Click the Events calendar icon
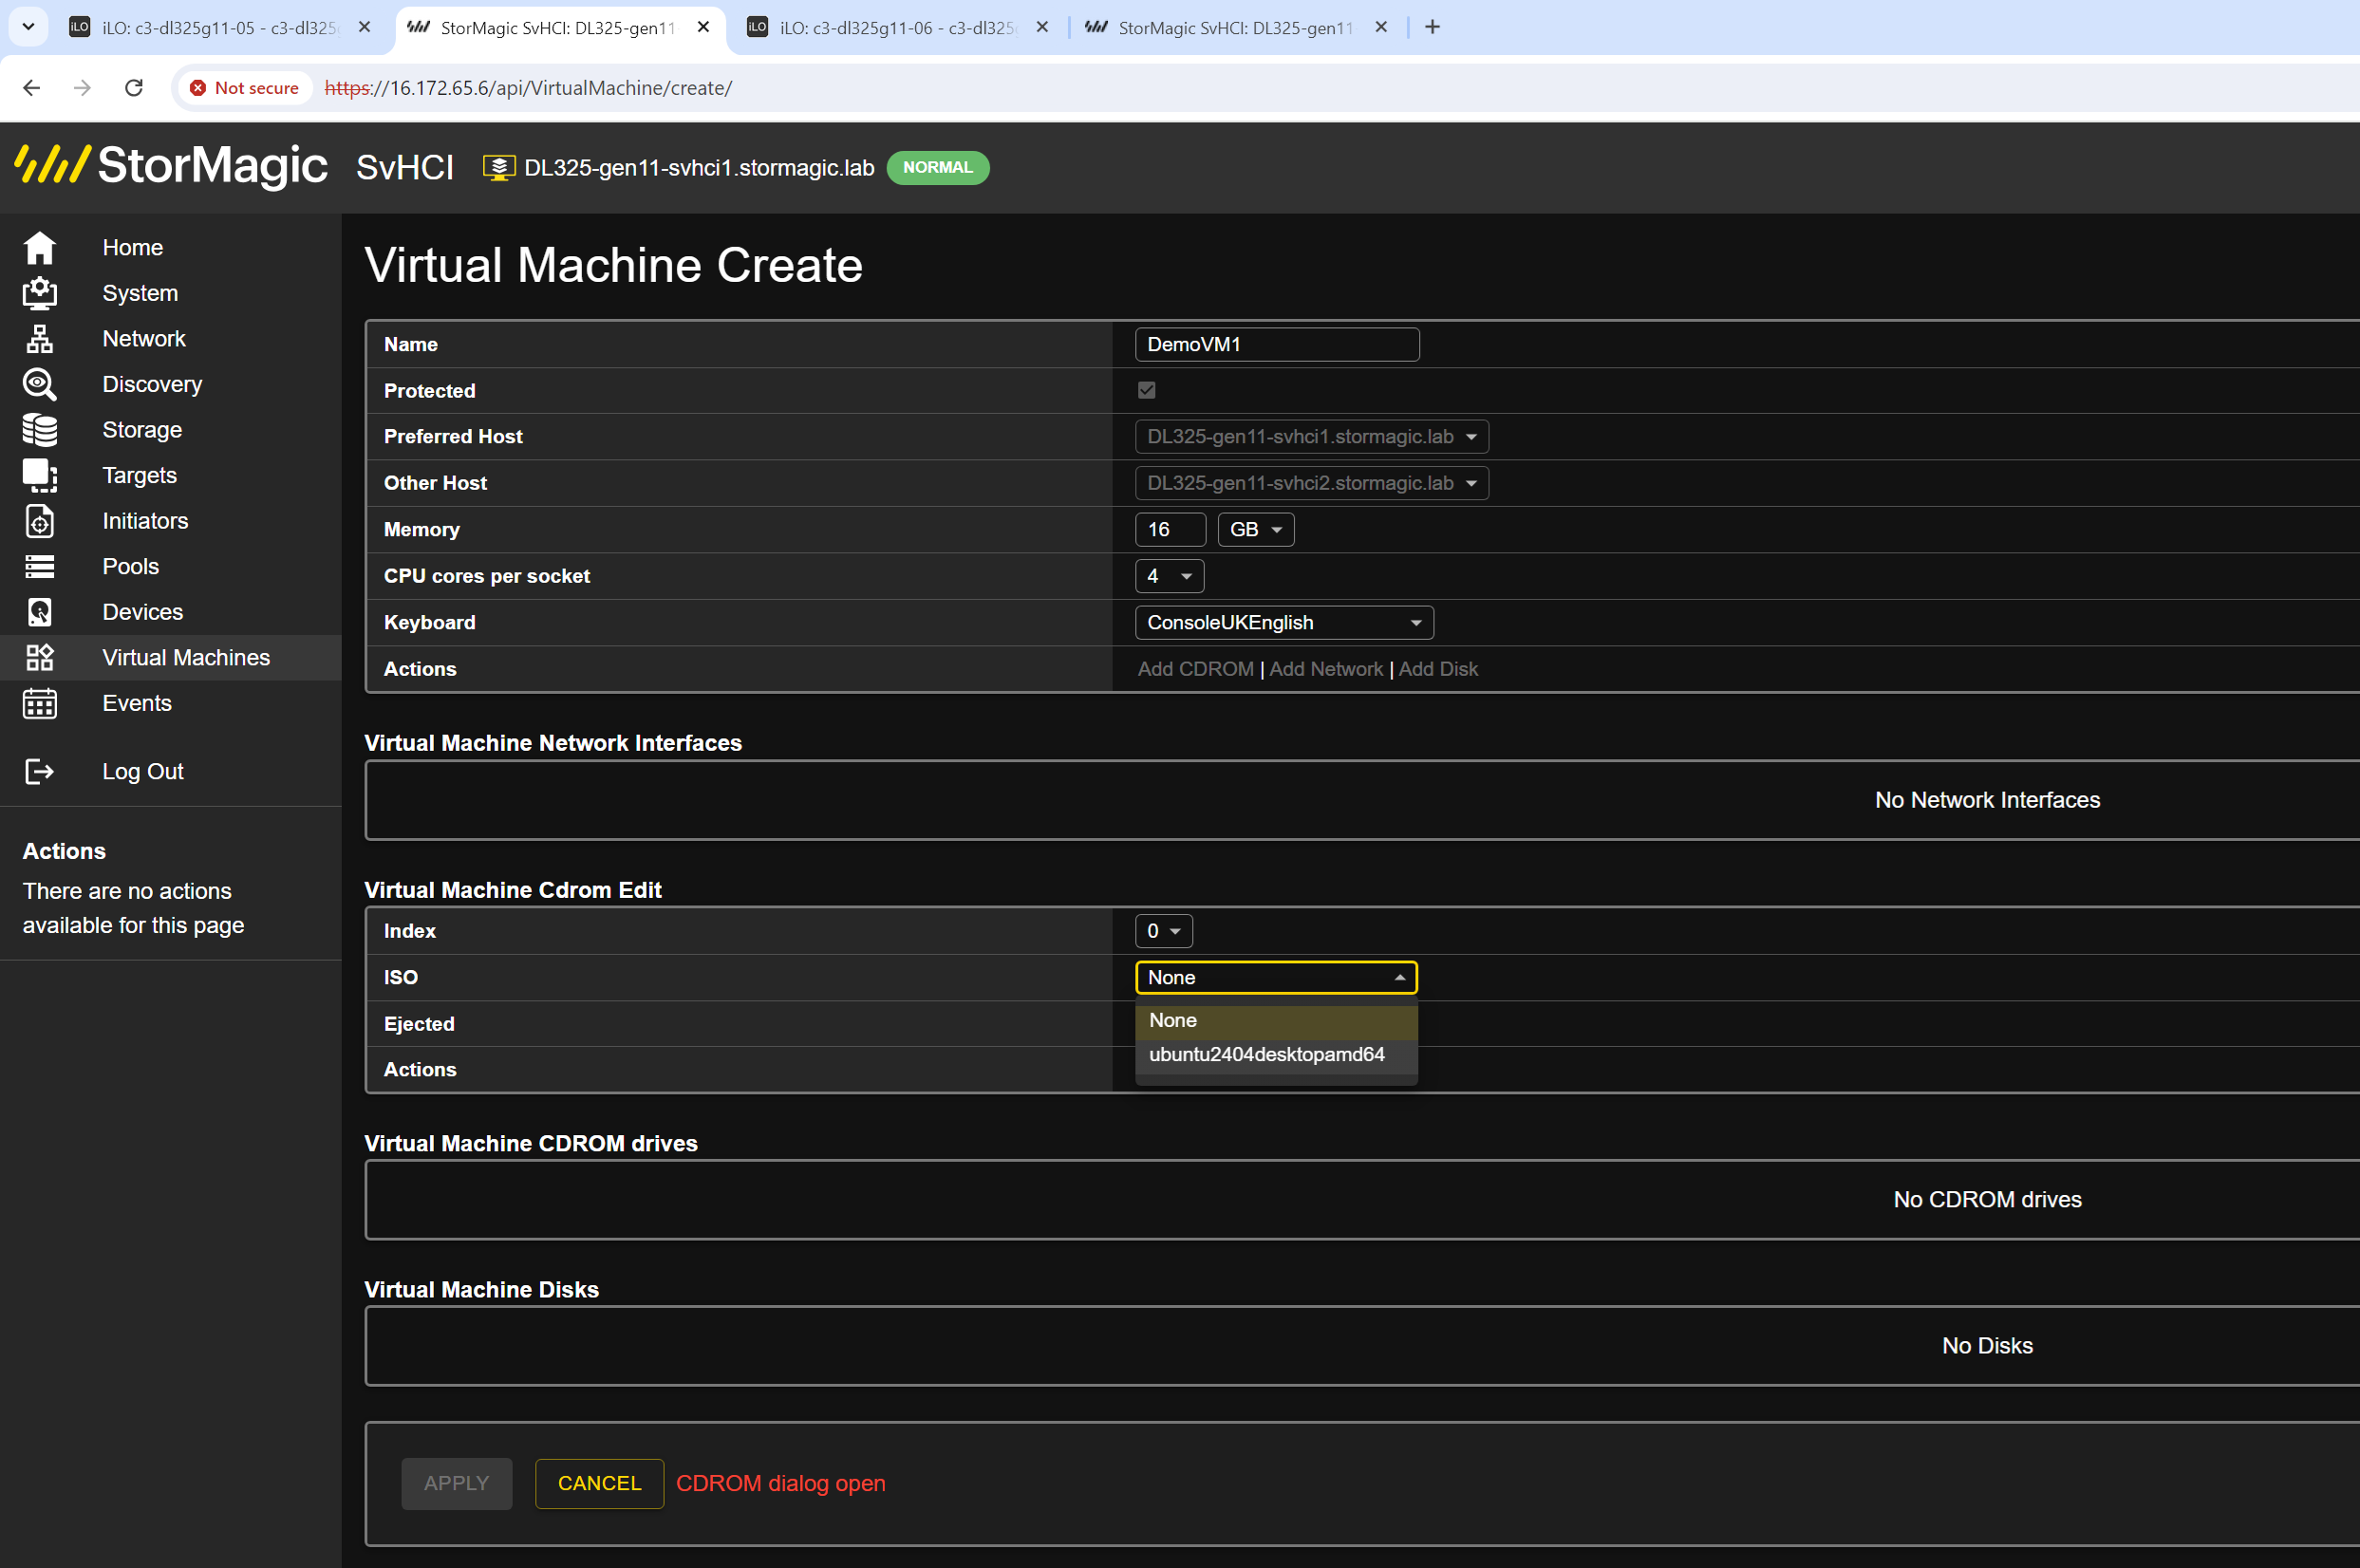 [x=40, y=703]
